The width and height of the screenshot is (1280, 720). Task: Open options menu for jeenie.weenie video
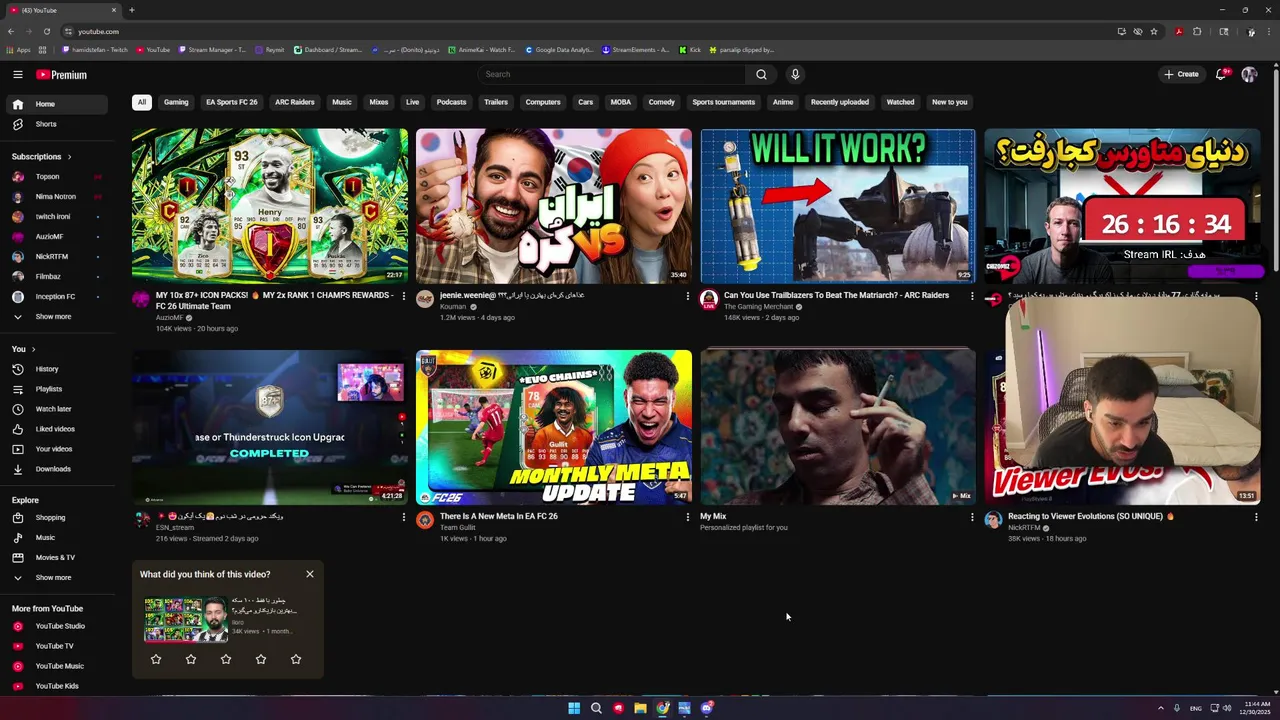click(x=687, y=296)
